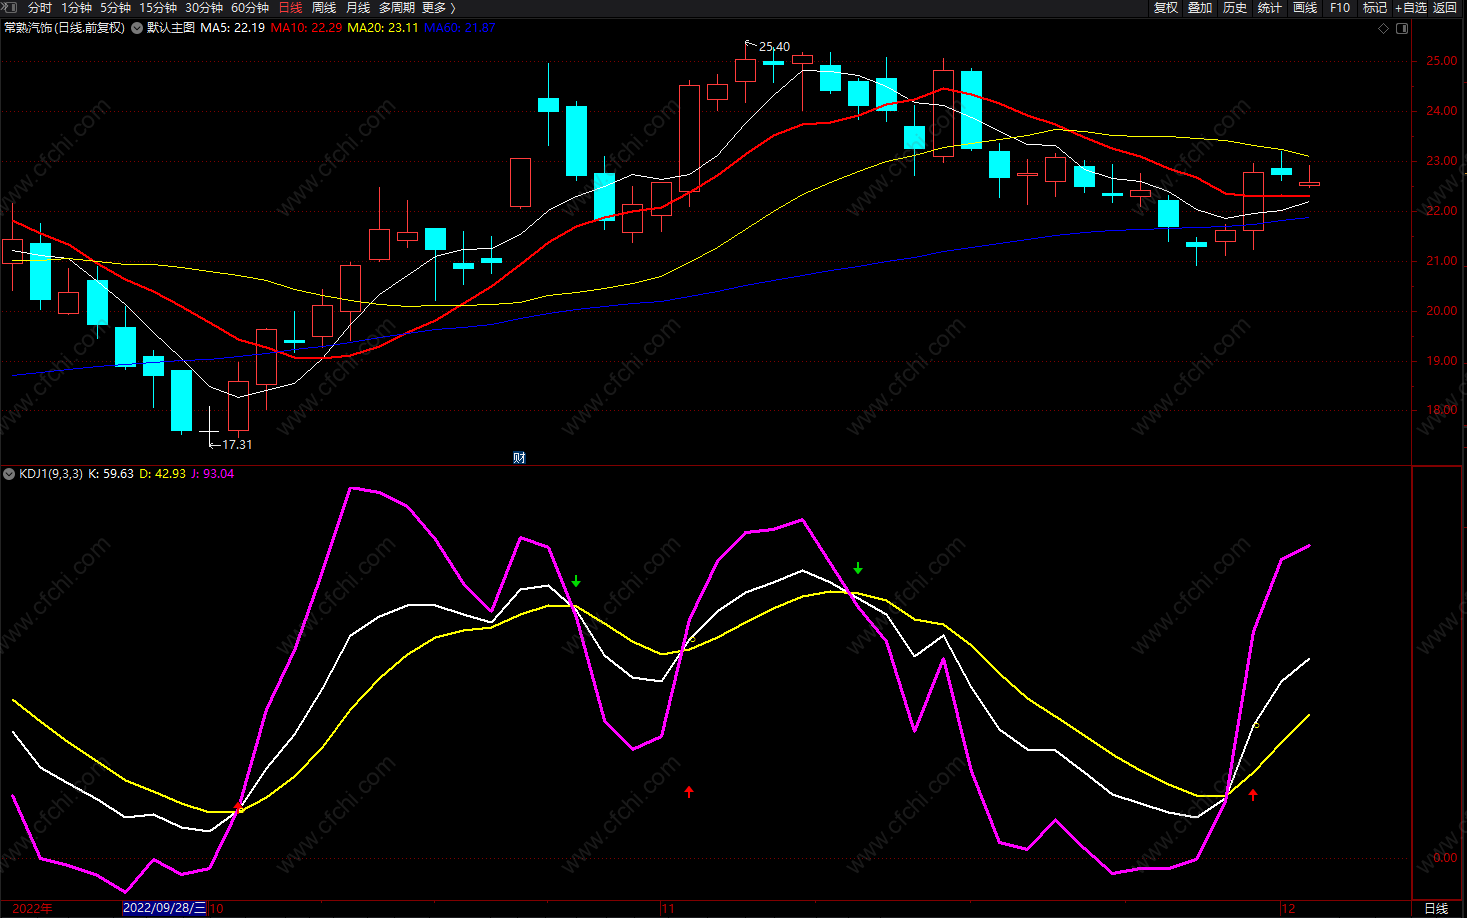The height and width of the screenshot is (918, 1467).
Task: Open the 默认主图 main chart dropdown
Action: (x=137, y=28)
